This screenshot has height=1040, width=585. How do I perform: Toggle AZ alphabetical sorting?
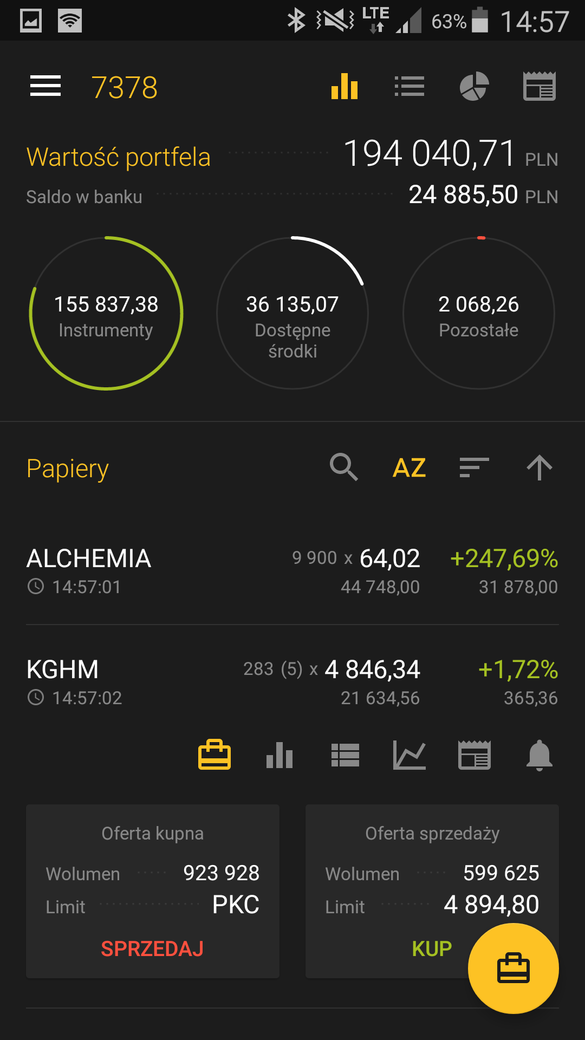click(409, 468)
